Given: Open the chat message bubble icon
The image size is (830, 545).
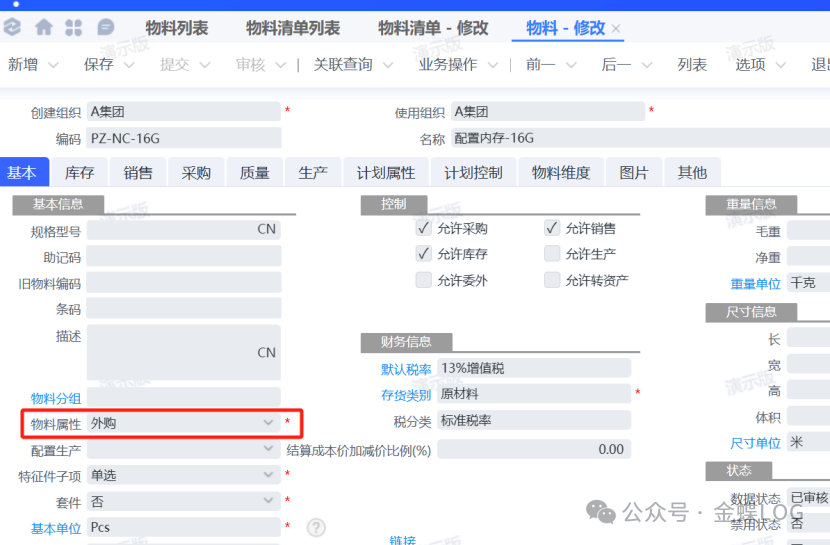Looking at the screenshot, I should 104,28.
